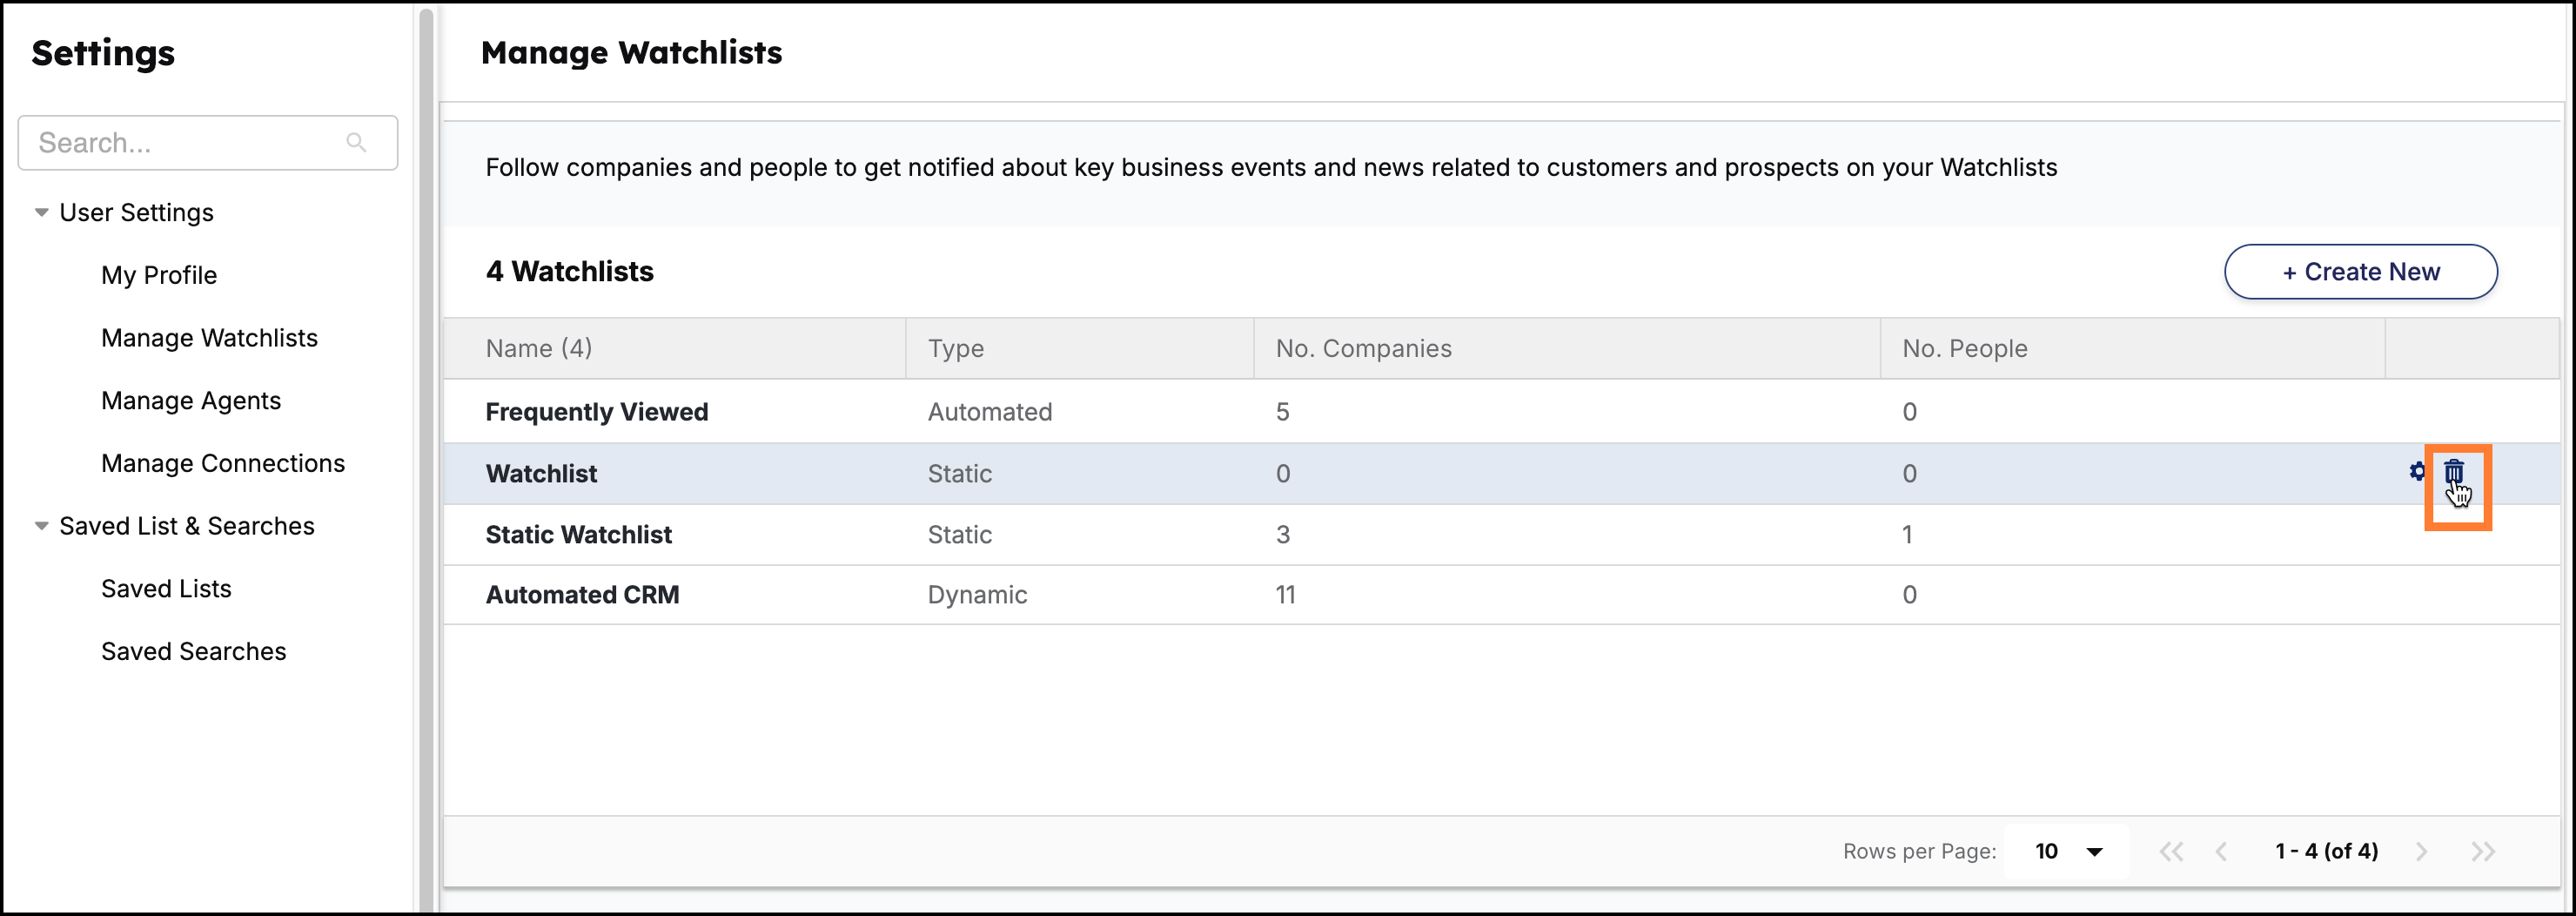
Task: Open My Profile from the sidebar
Action: click(x=159, y=274)
